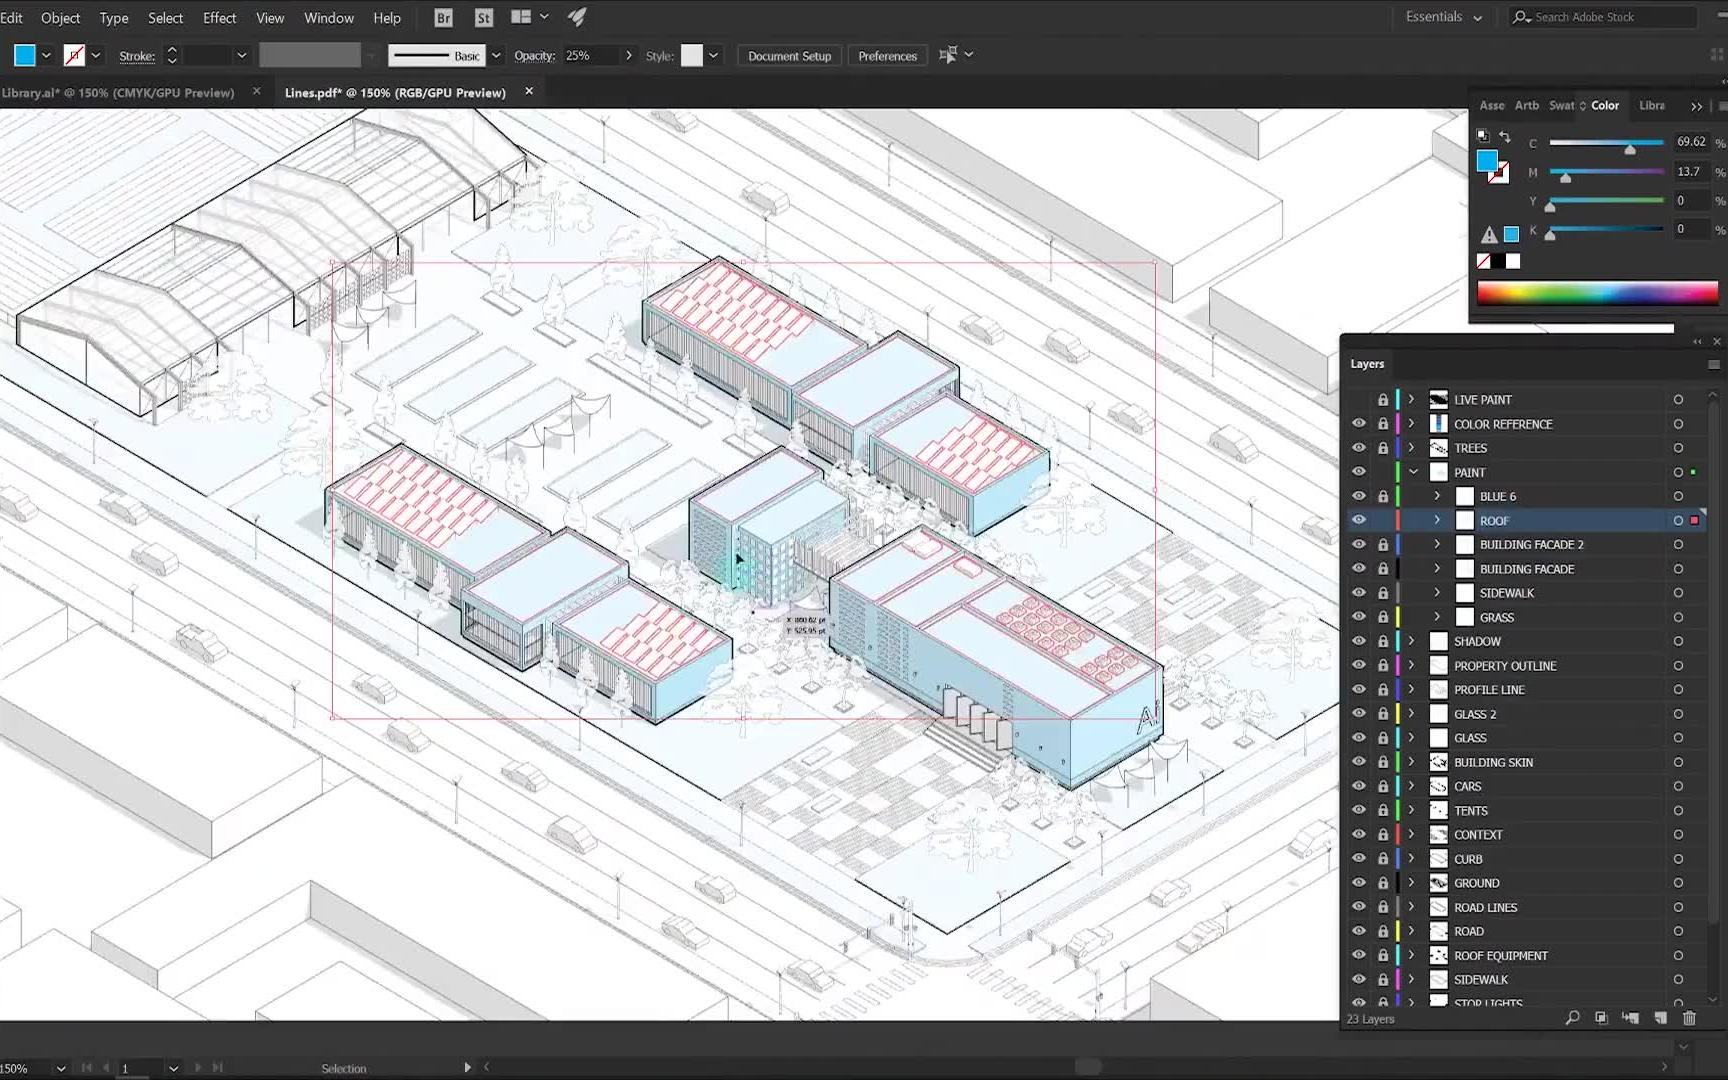
Task: Click the Locate Object magnifier icon in Layers panel
Action: pyautogui.click(x=1572, y=1018)
